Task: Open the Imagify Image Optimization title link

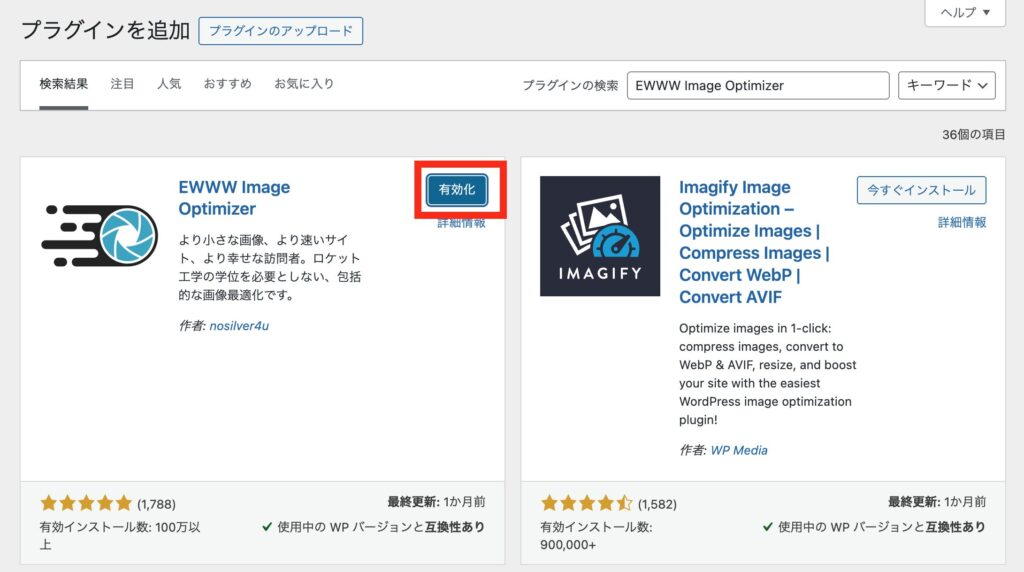Action: coord(754,242)
